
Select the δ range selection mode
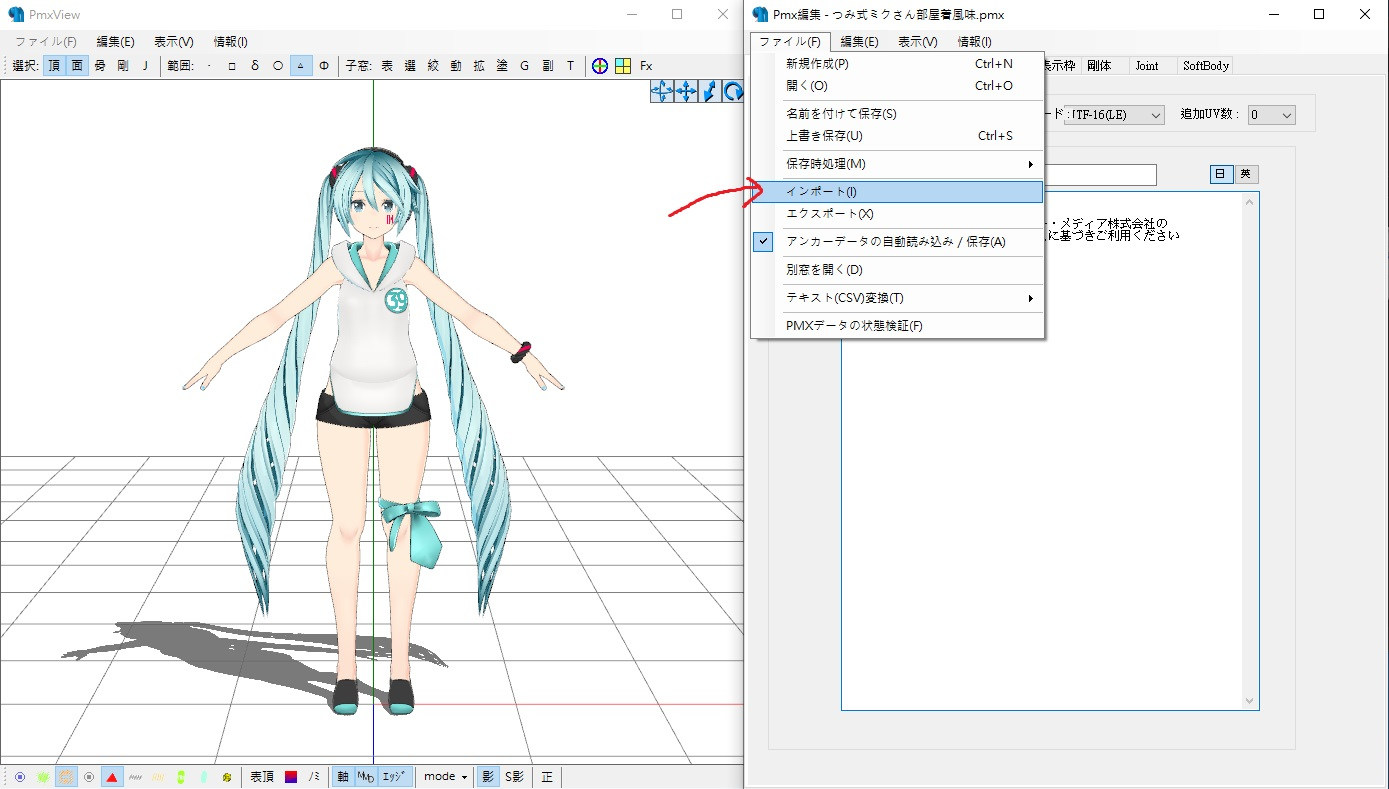(255, 66)
